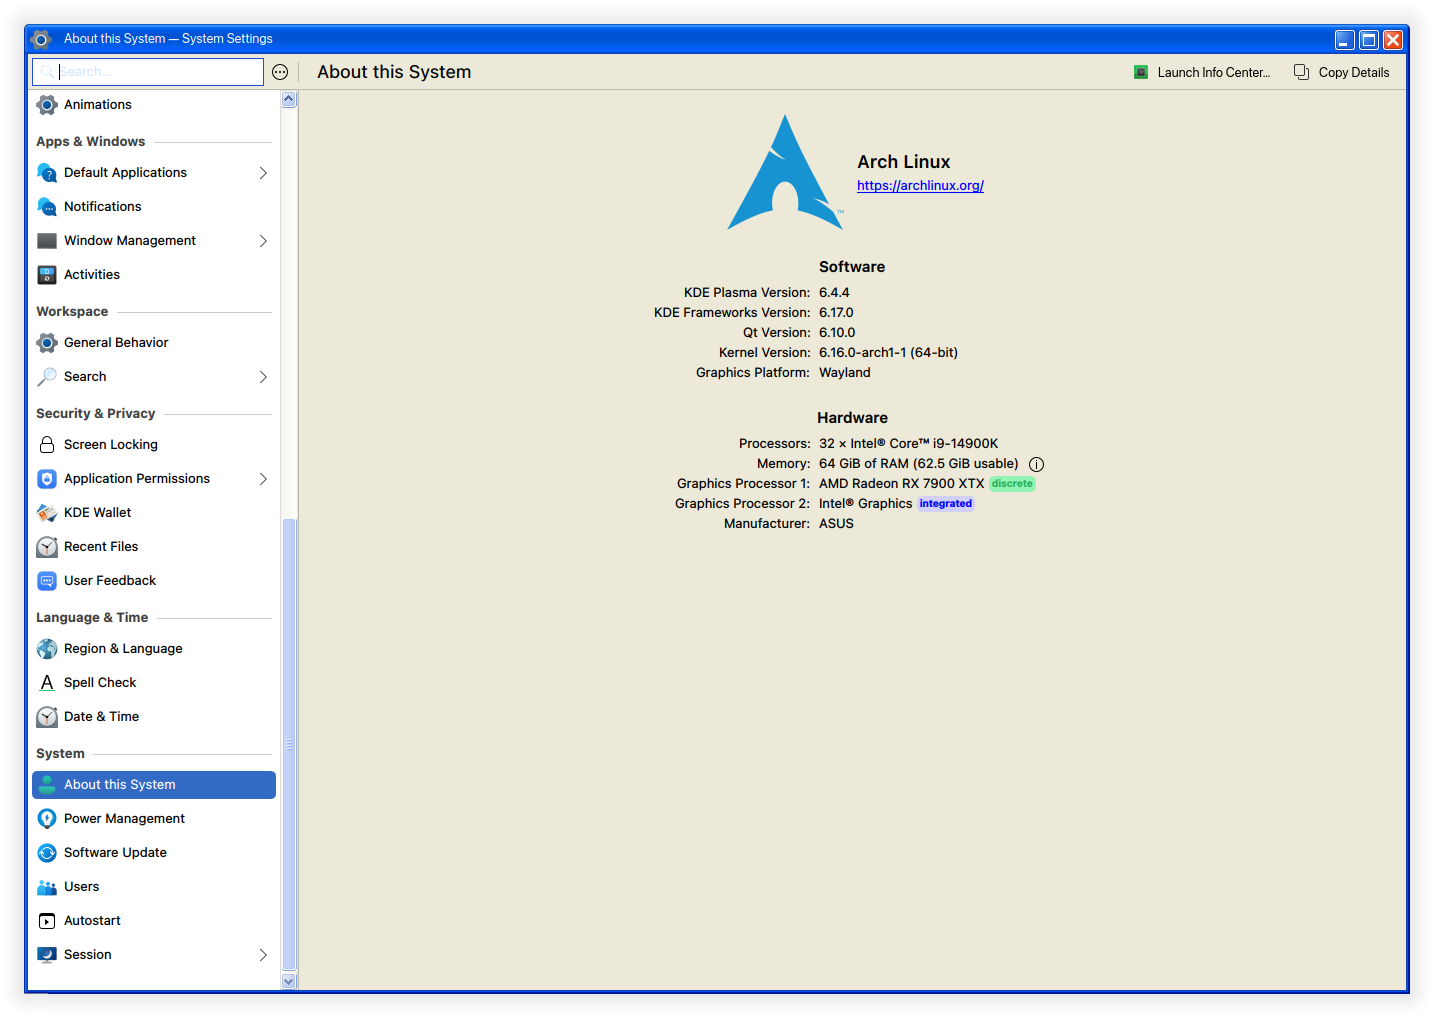Open the Region & Language globe icon
Viewport: 1434px width, 1018px height.
(x=47, y=649)
